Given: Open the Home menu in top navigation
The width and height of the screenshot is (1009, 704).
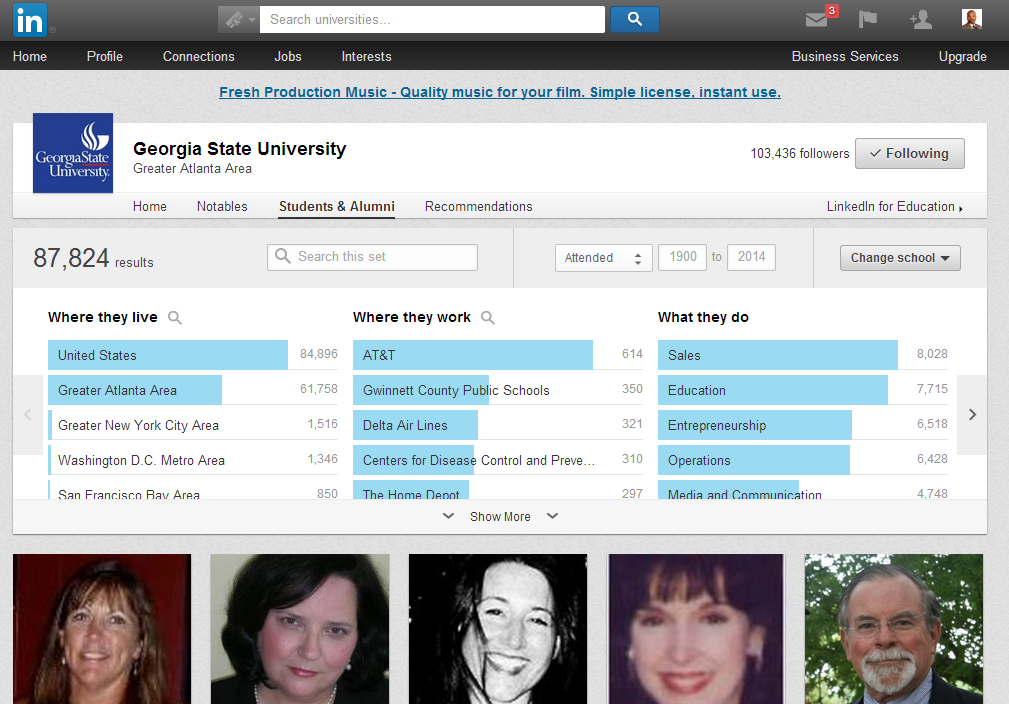Looking at the screenshot, I should 30,57.
